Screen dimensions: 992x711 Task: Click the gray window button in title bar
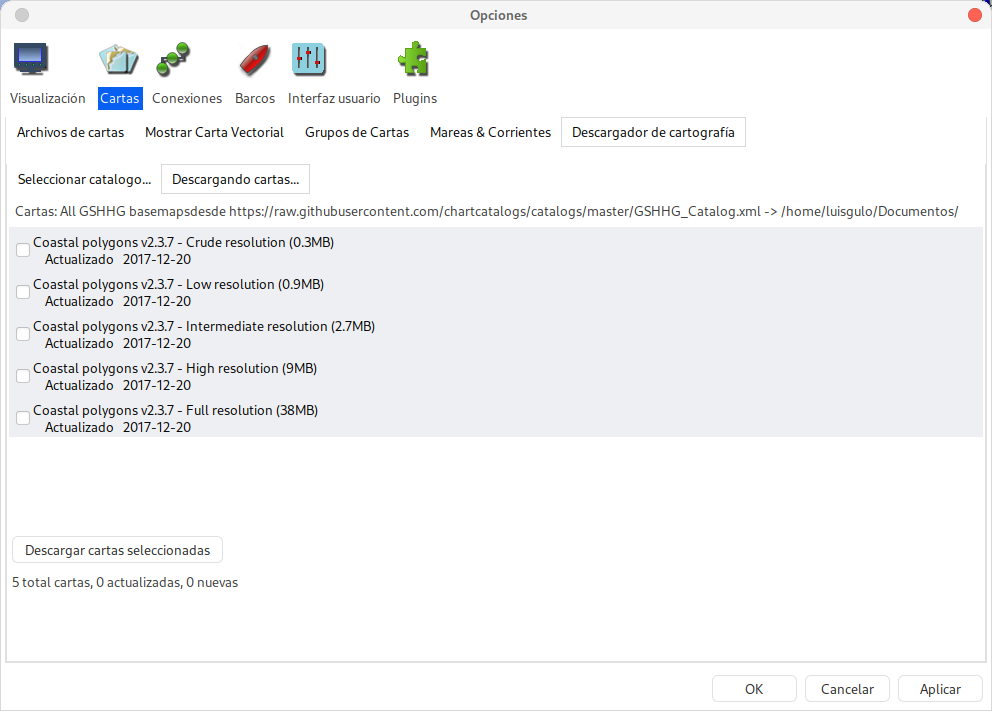[22, 15]
